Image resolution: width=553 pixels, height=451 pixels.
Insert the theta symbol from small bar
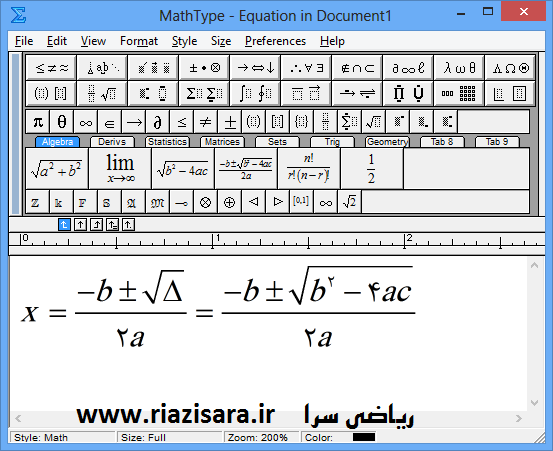[x=62, y=122]
